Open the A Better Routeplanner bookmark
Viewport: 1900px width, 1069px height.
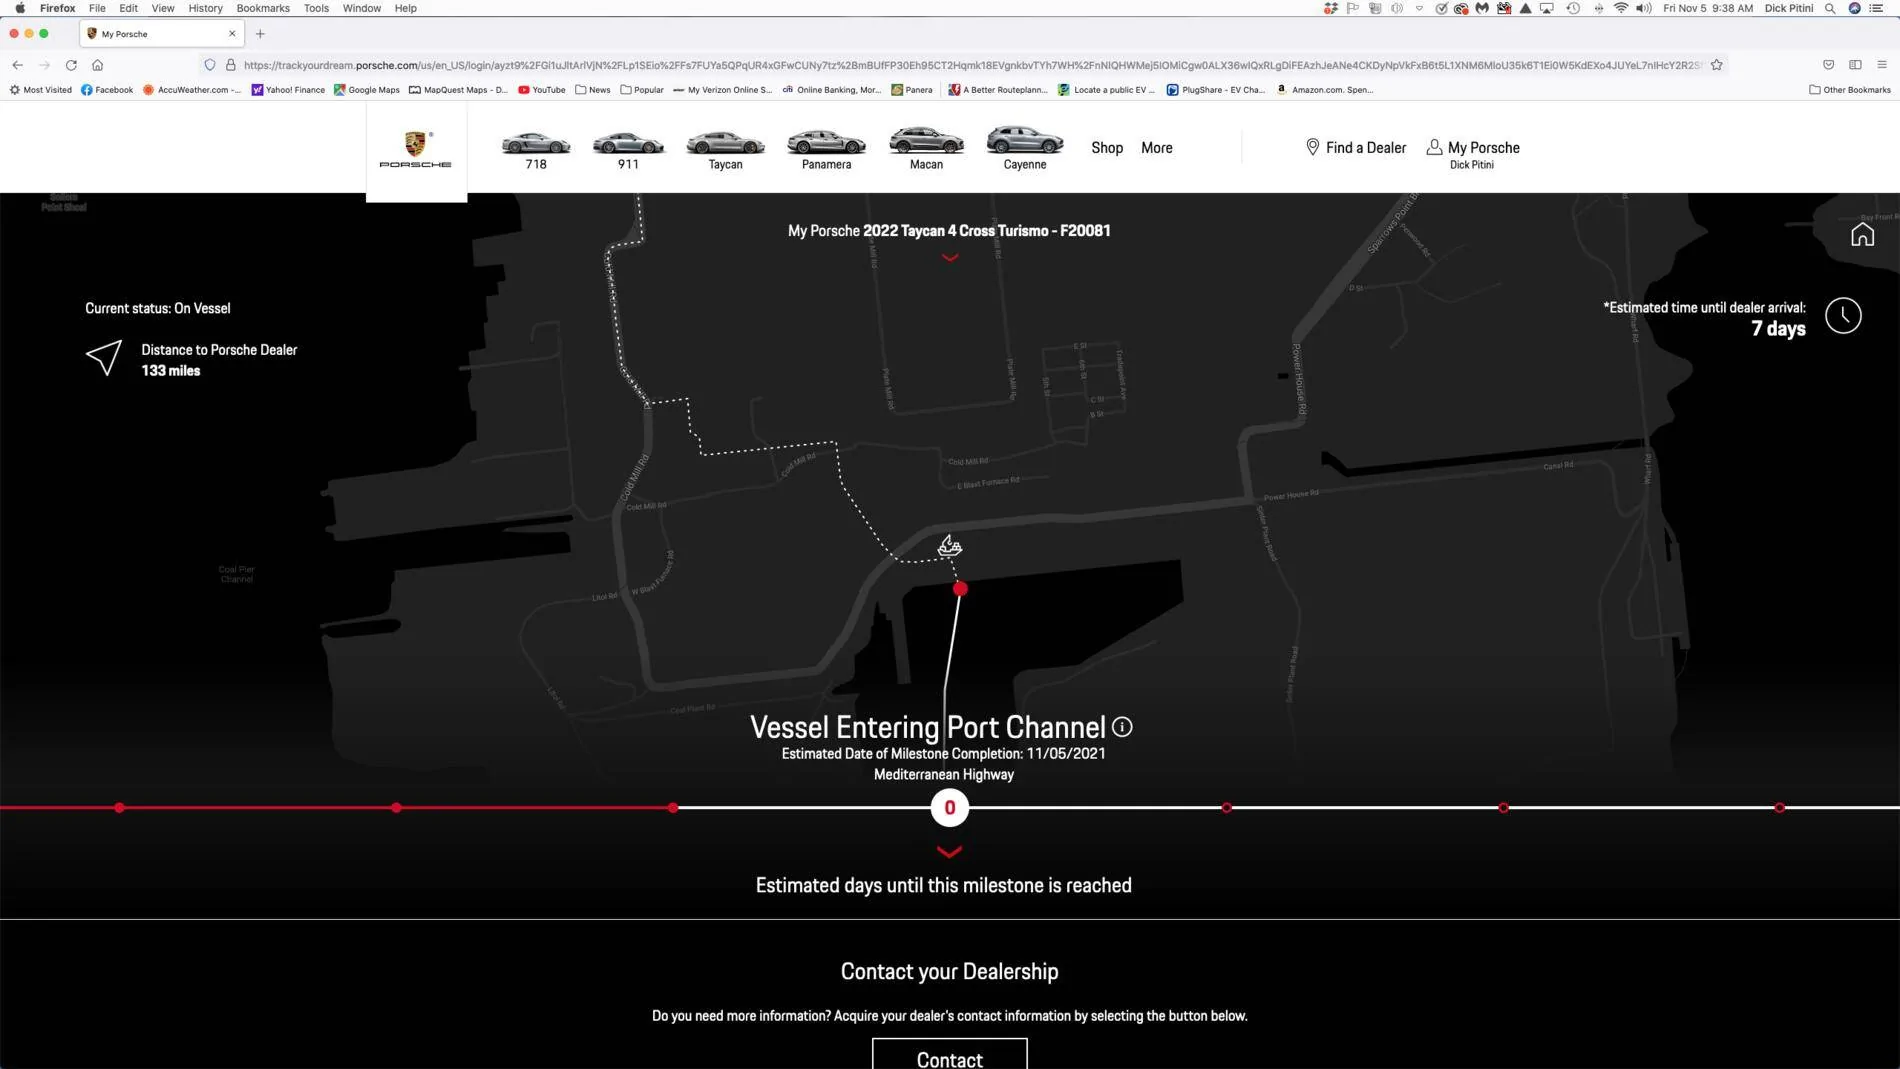coord(998,90)
